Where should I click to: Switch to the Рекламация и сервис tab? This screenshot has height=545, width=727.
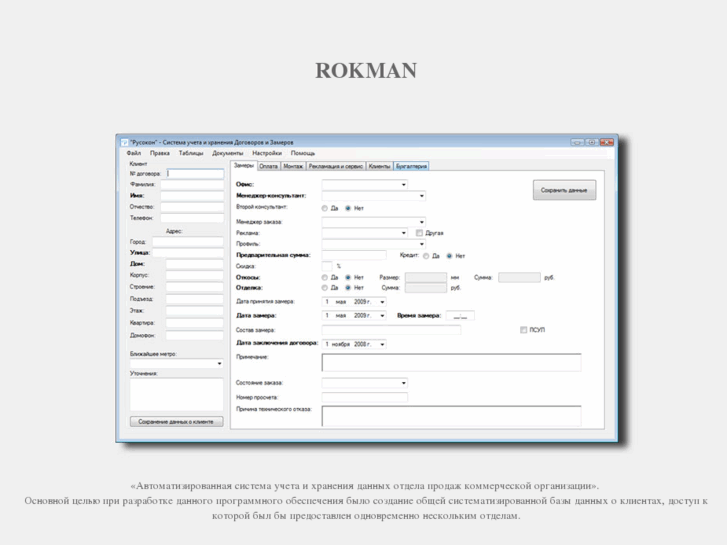(x=336, y=166)
